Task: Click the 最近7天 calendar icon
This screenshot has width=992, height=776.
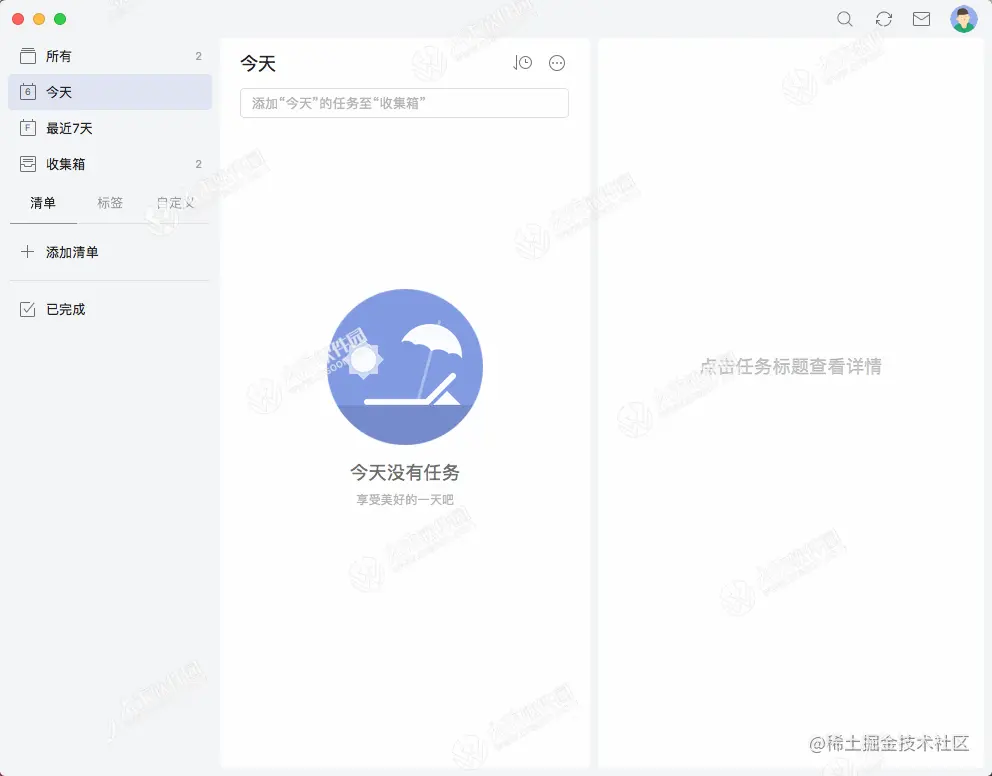Action: pos(28,128)
